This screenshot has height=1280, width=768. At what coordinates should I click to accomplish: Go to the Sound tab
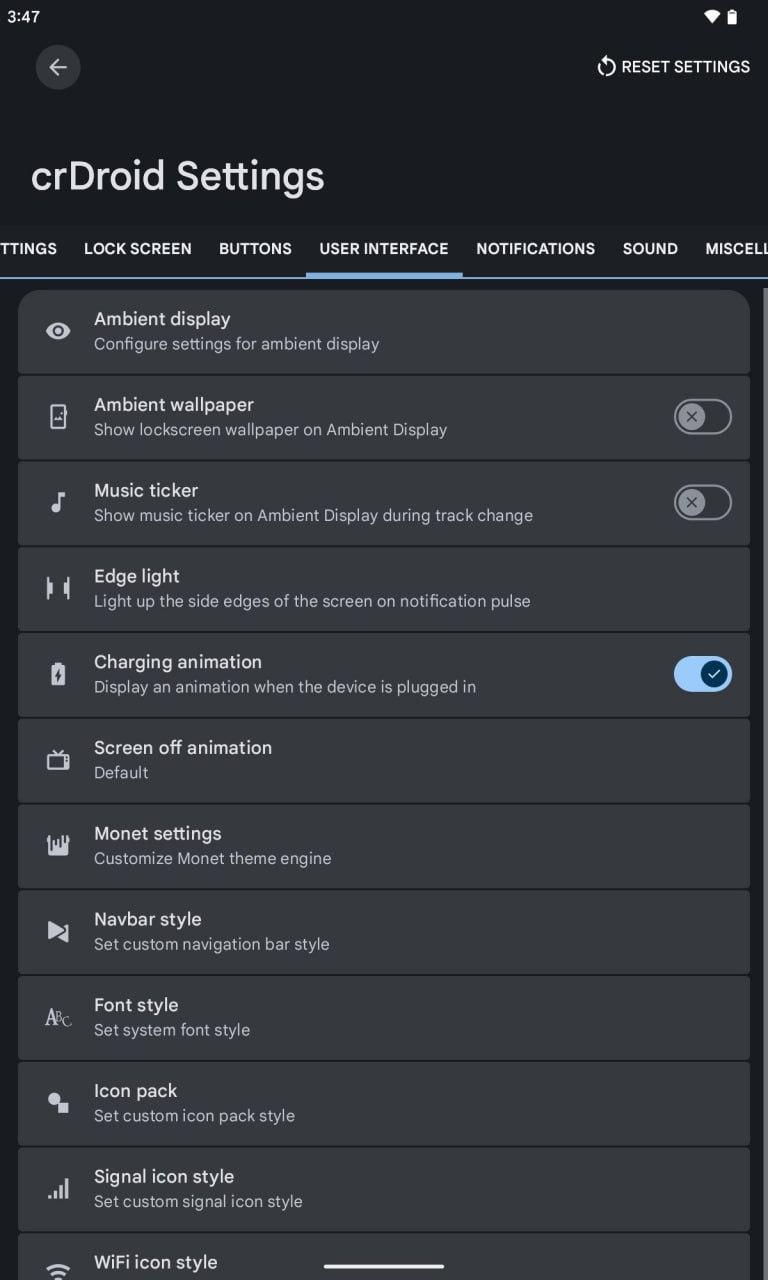pyautogui.click(x=650, y=249)
